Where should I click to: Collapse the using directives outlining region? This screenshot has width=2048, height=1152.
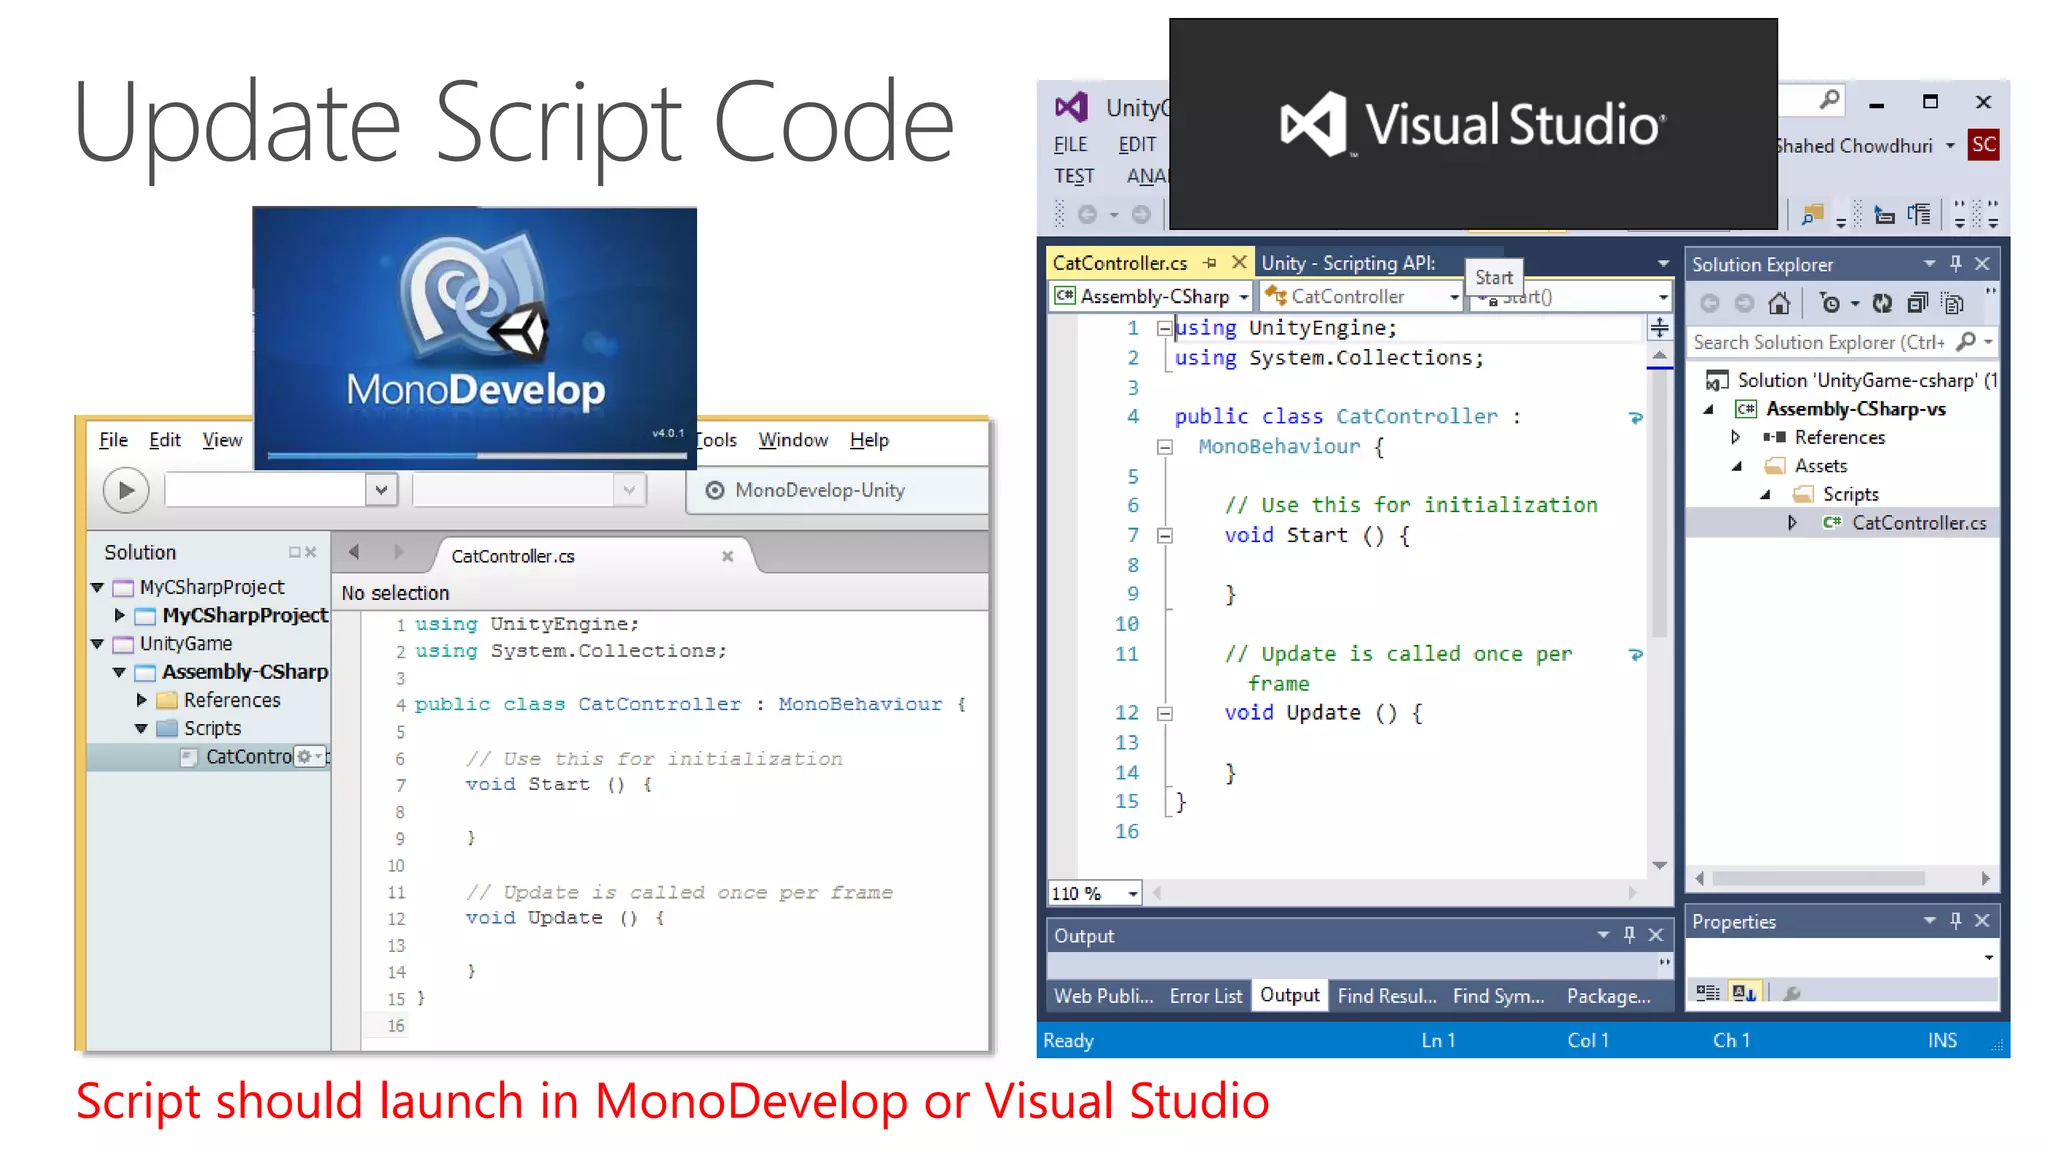[x=1164, y=328]
